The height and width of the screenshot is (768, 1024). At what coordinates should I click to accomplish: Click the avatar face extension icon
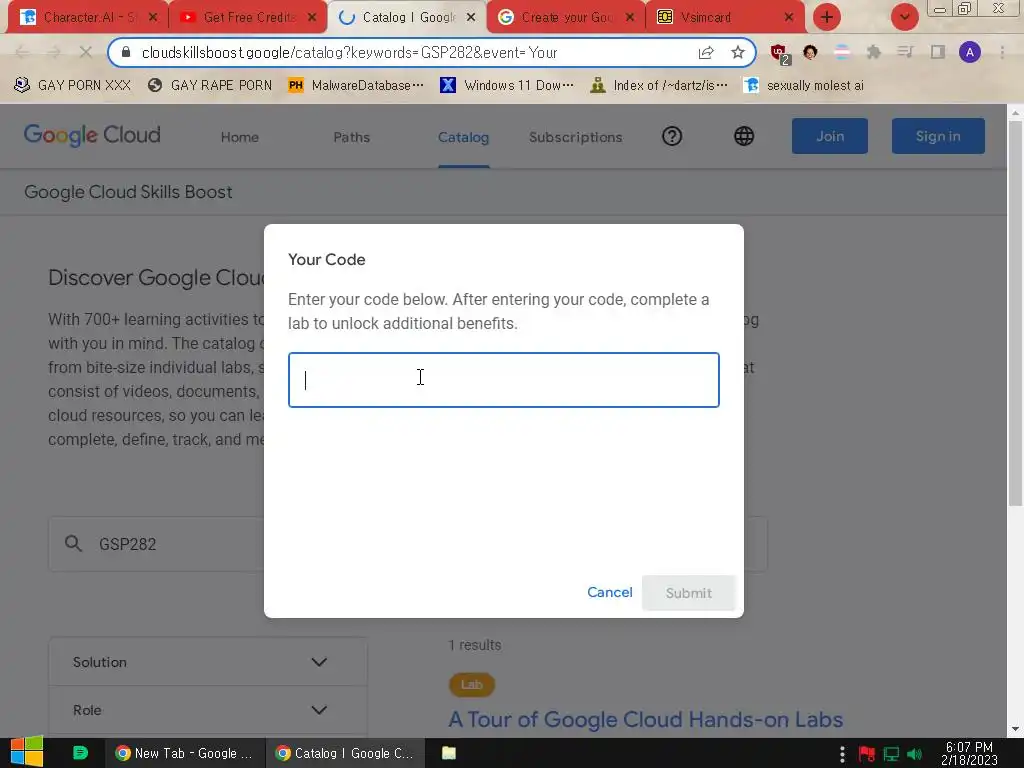click(x=810, y=52)
